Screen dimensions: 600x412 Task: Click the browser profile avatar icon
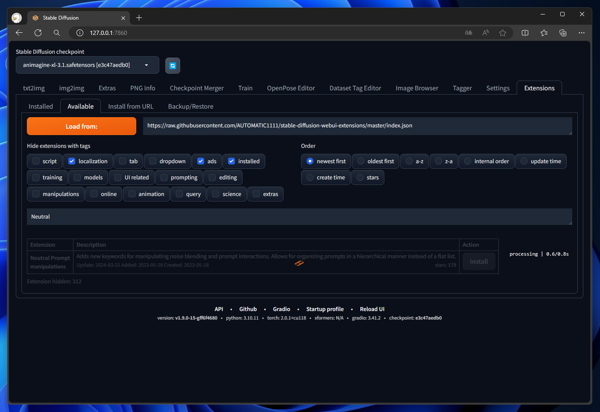click(x=16, y=18)
